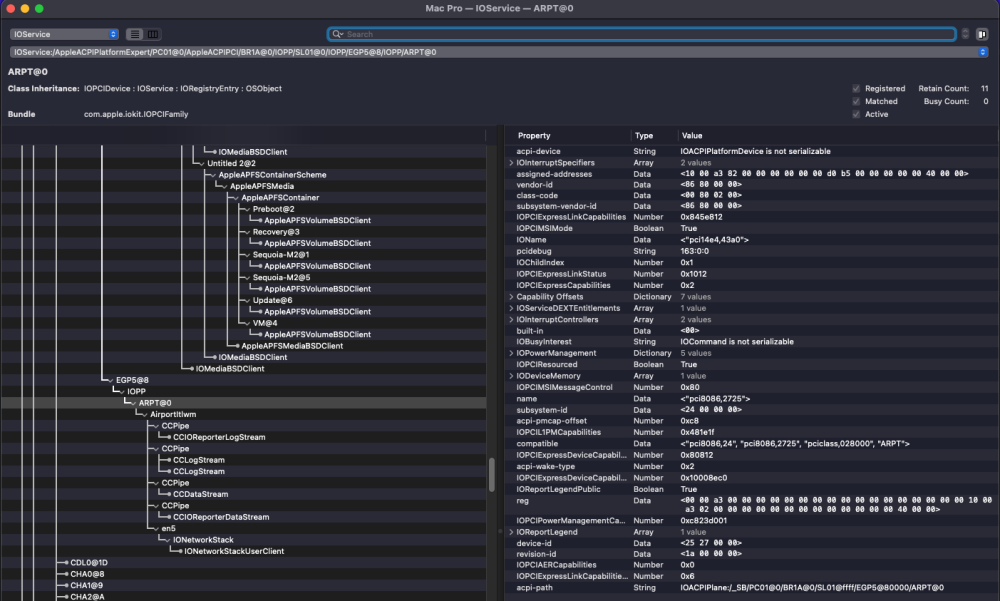Expand the IODeviceMemory array
1000x601 pixels.
coord(511,376)
